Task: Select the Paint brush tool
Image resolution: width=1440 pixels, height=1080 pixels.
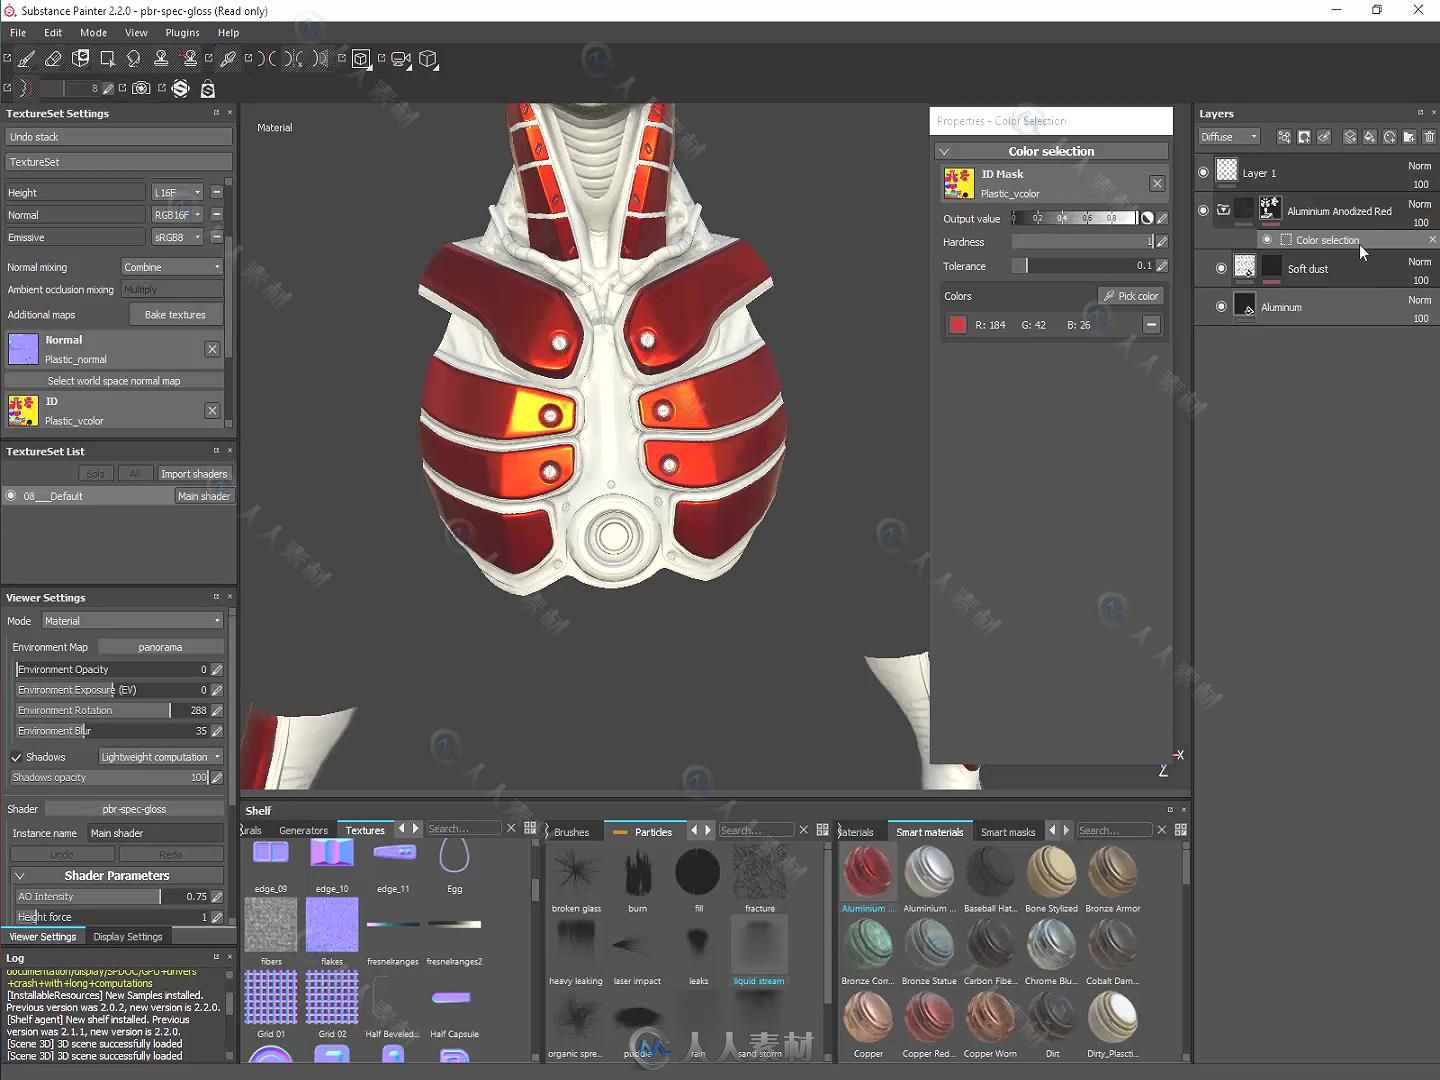Action: (x=26, y=59)
